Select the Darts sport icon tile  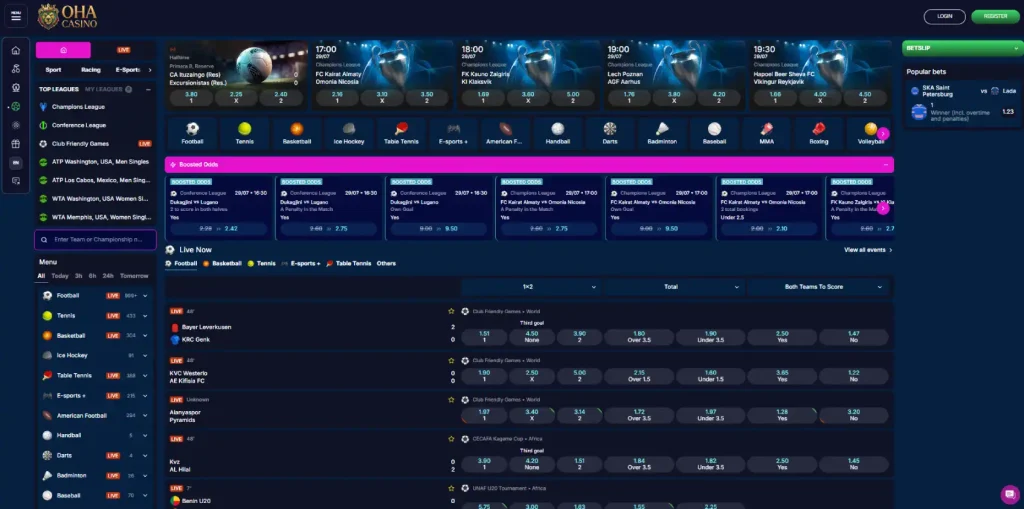tap(610, 133)
